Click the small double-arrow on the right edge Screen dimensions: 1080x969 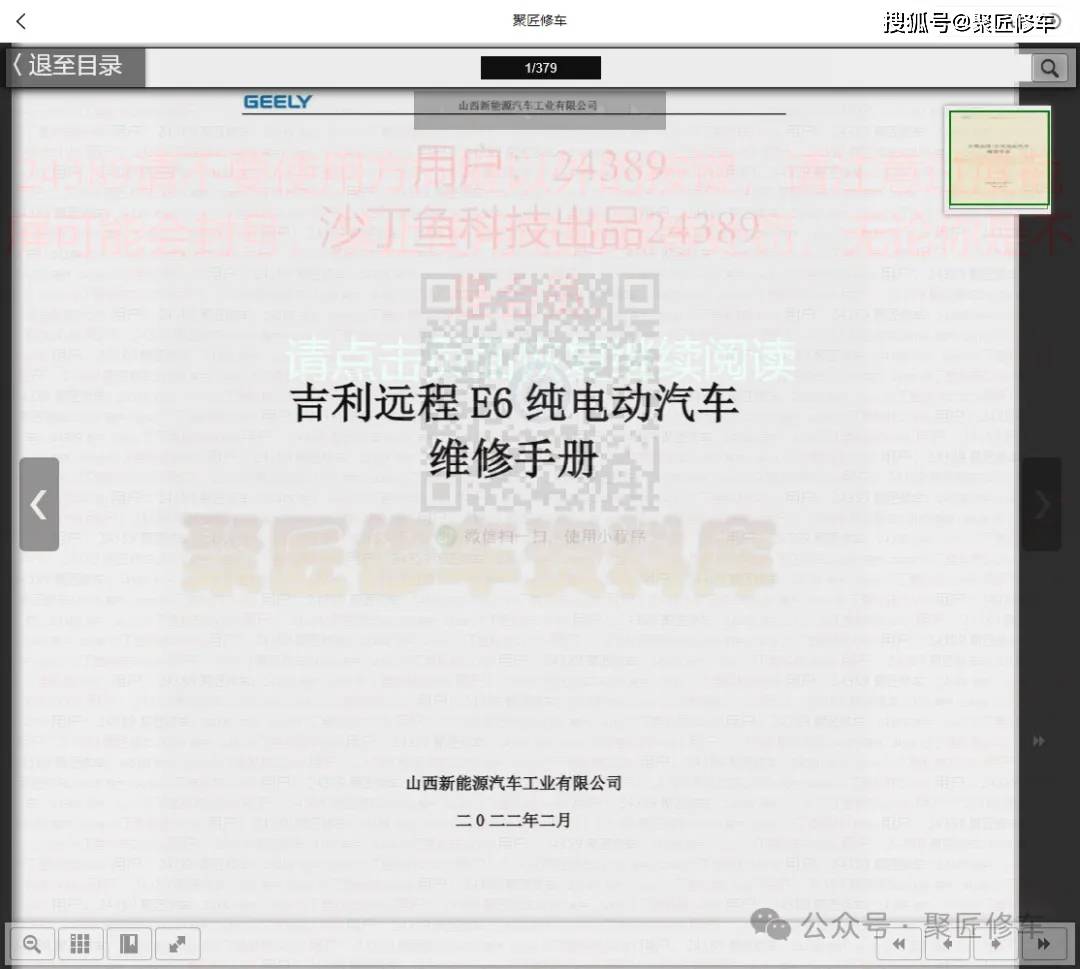tap(1039, 741)
